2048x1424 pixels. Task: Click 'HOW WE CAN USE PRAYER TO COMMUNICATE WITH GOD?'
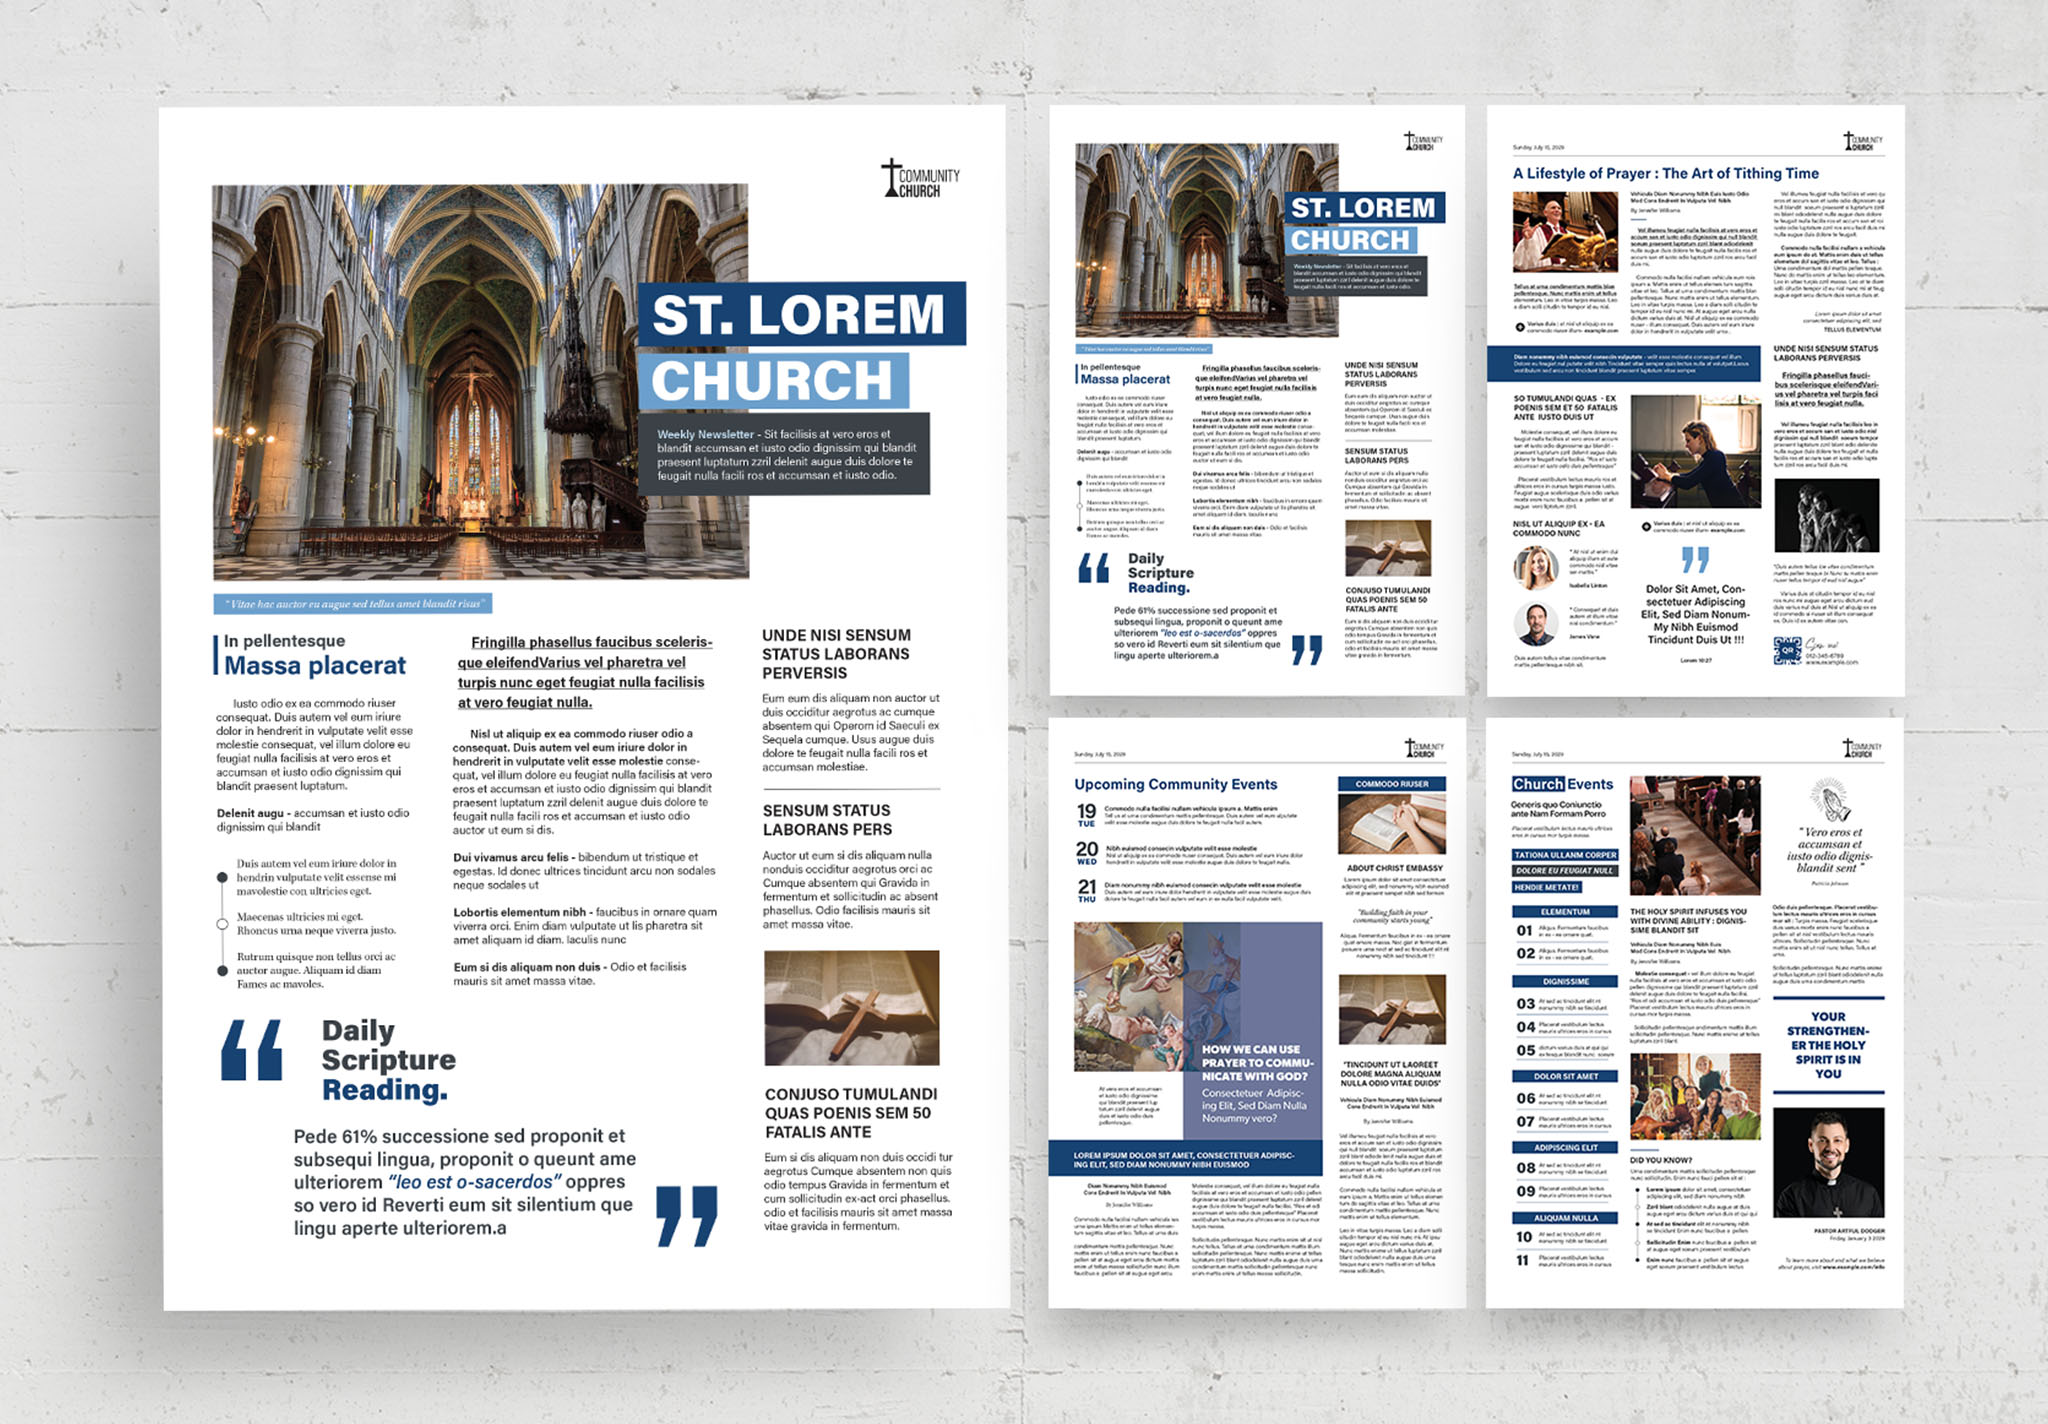[x=1256, y=1062]
